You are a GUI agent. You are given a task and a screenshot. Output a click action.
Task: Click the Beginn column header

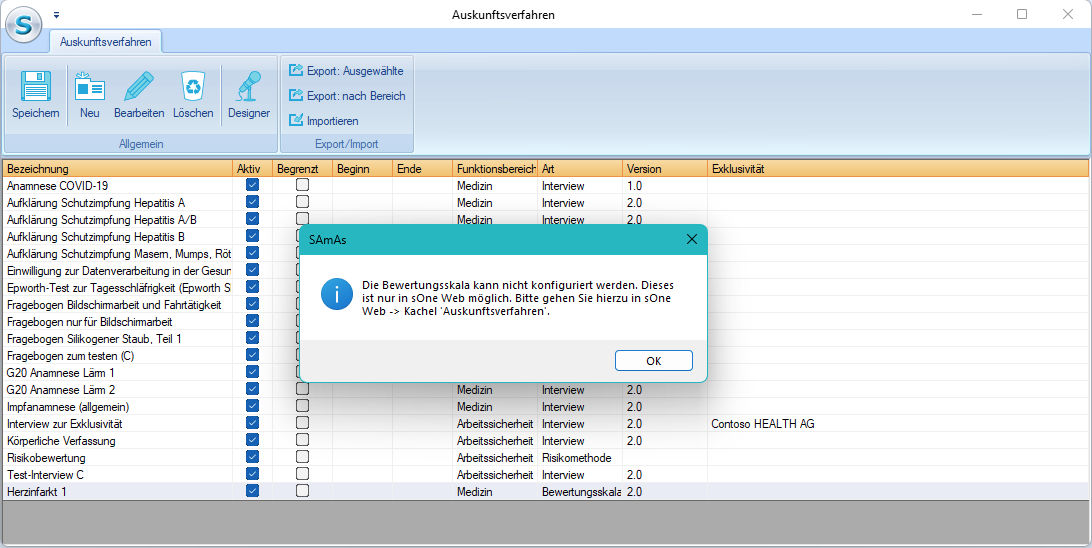tap(362, 169)
